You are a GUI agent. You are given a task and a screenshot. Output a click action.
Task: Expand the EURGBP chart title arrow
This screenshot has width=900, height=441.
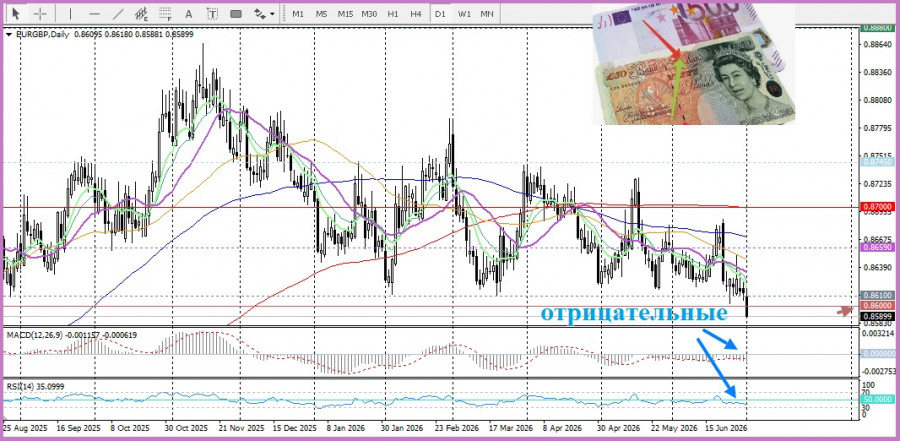click(x=9, y=34)
